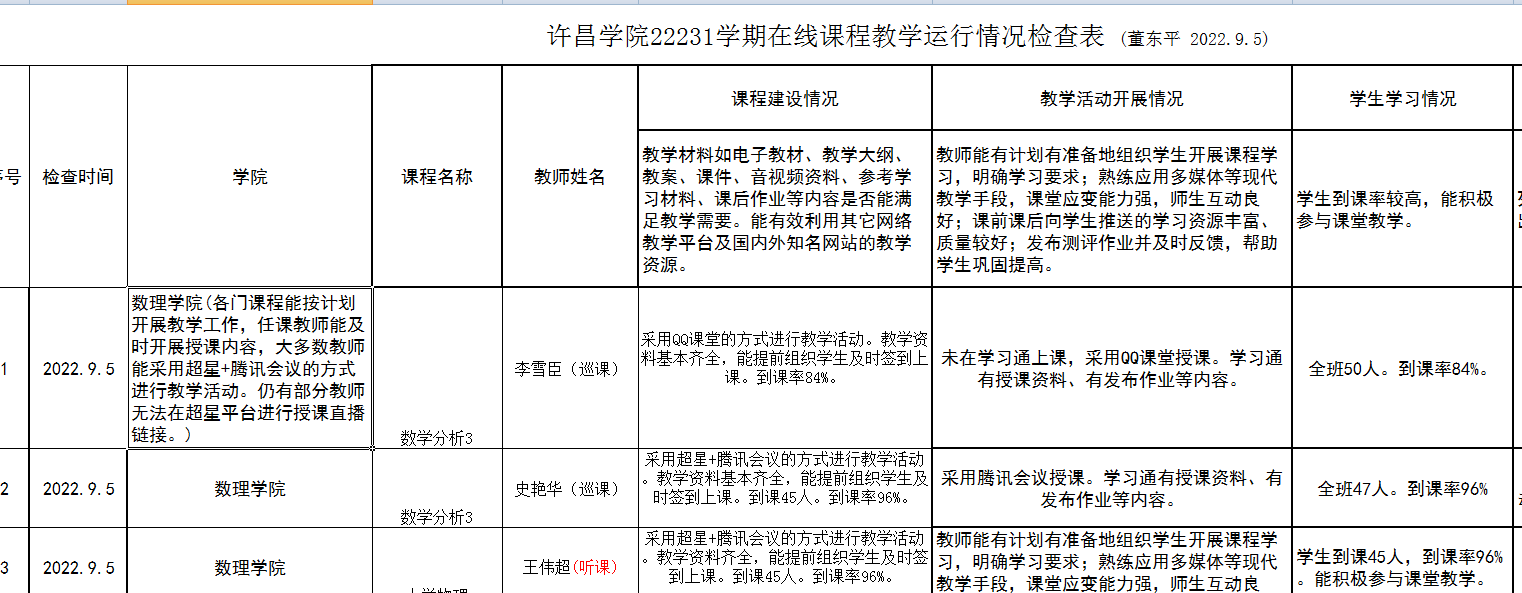This screenshot has width=1522, height=593.
Task: Click the 课程建设情况 header cell
Action: pyautogui.click(x=785, y=99)
